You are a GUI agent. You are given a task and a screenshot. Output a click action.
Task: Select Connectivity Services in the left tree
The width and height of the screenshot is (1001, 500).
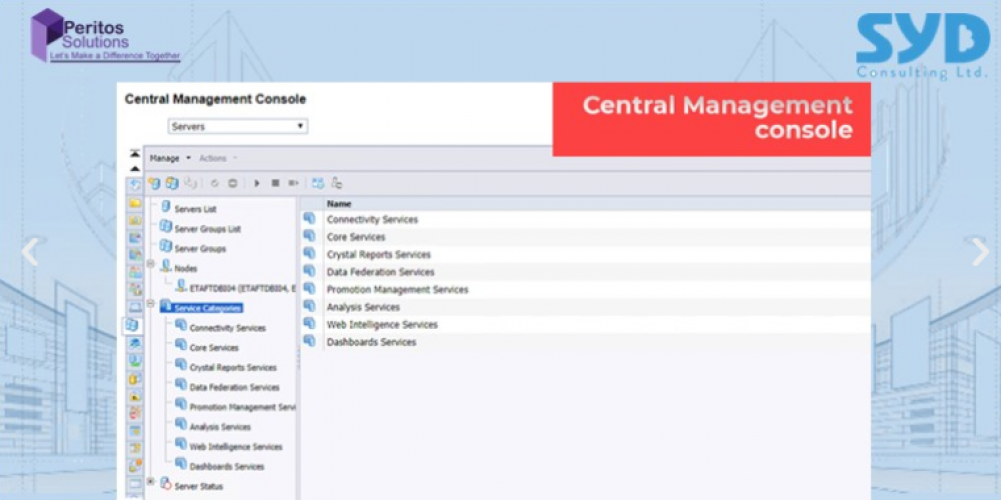227,328
